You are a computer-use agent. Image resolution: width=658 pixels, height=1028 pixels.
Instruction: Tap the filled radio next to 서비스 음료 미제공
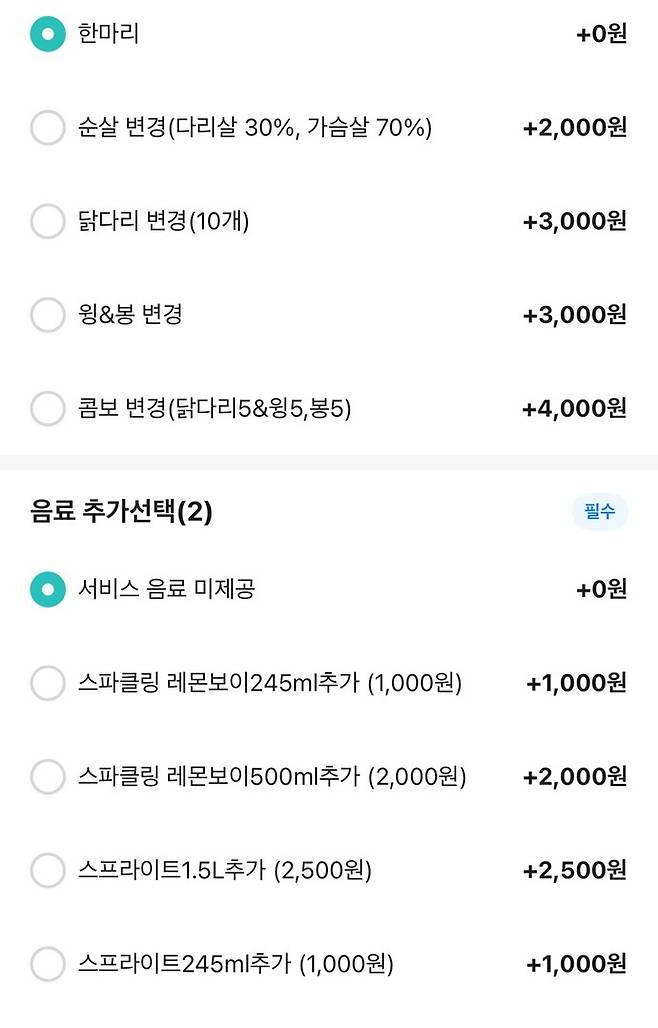[47, 589]
